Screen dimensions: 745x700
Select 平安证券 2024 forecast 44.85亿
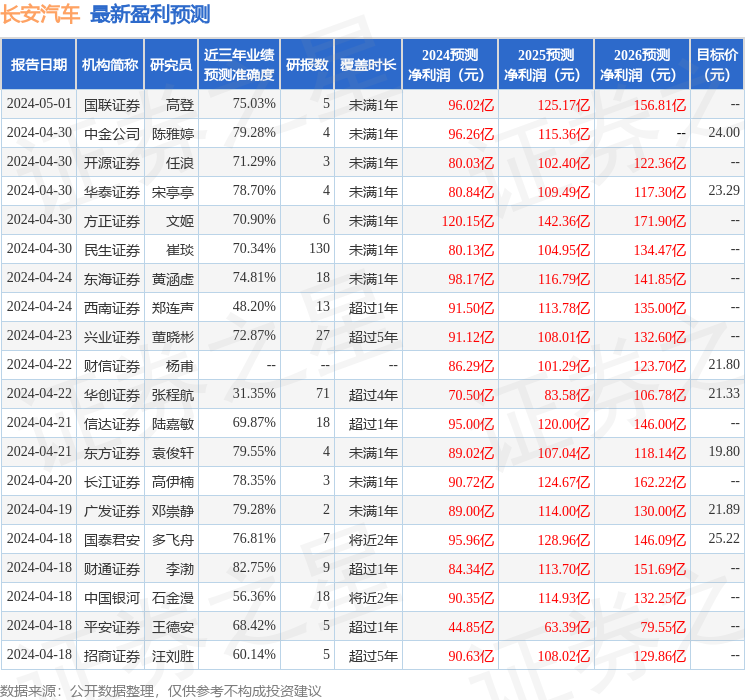[x=471, y=627]
